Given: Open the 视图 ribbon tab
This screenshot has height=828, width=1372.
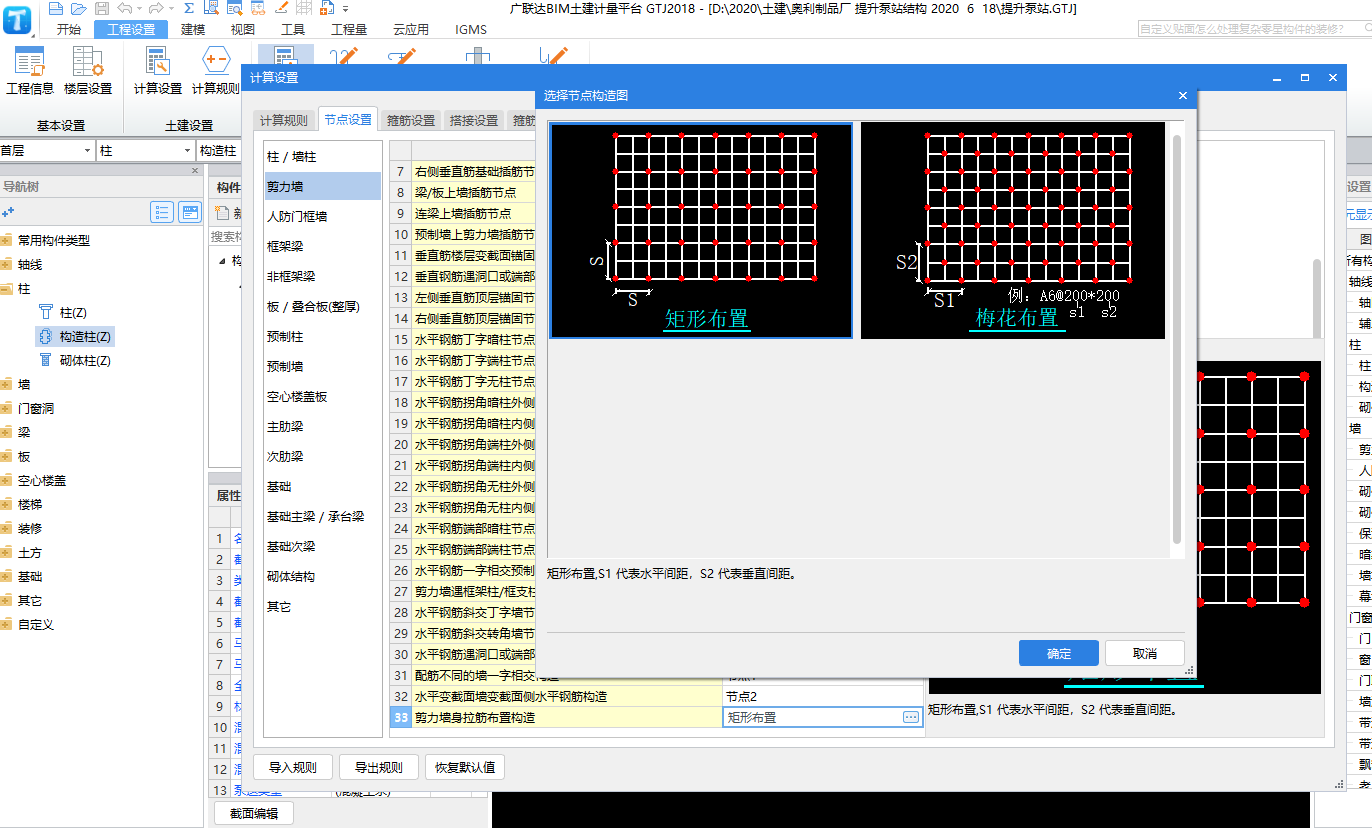Looking at the screenshot, I should 243,29.
